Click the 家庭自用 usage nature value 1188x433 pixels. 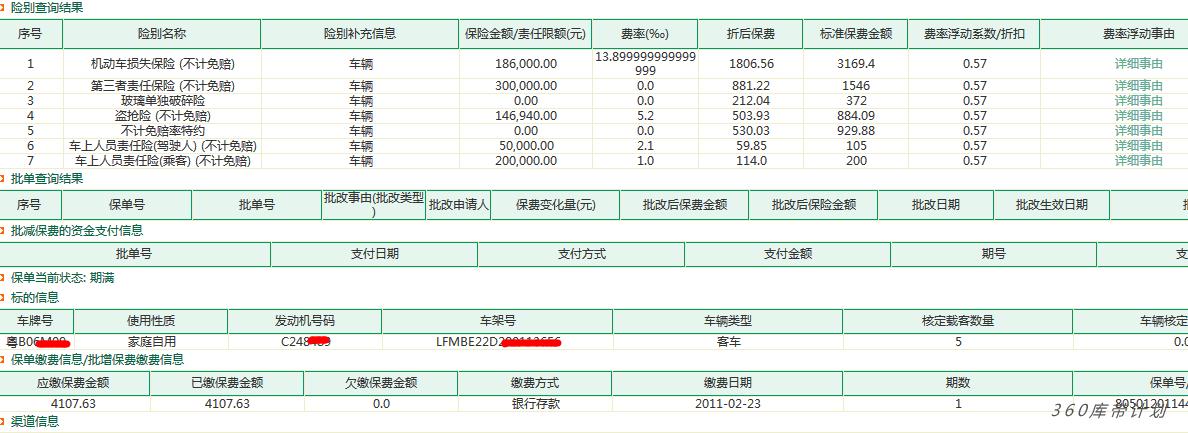(x=151, y=341)
